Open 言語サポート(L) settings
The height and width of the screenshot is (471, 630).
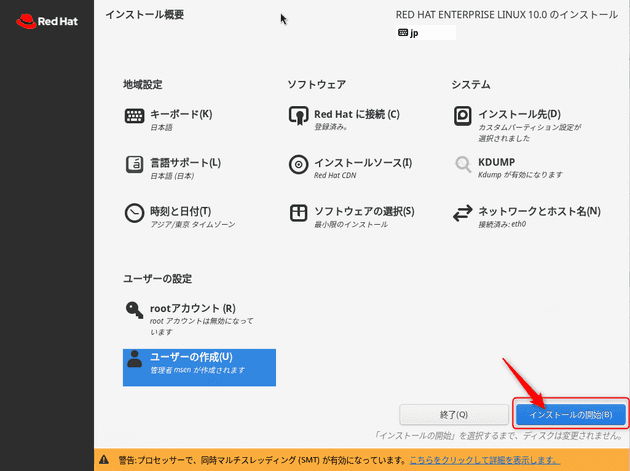[185, 163]
